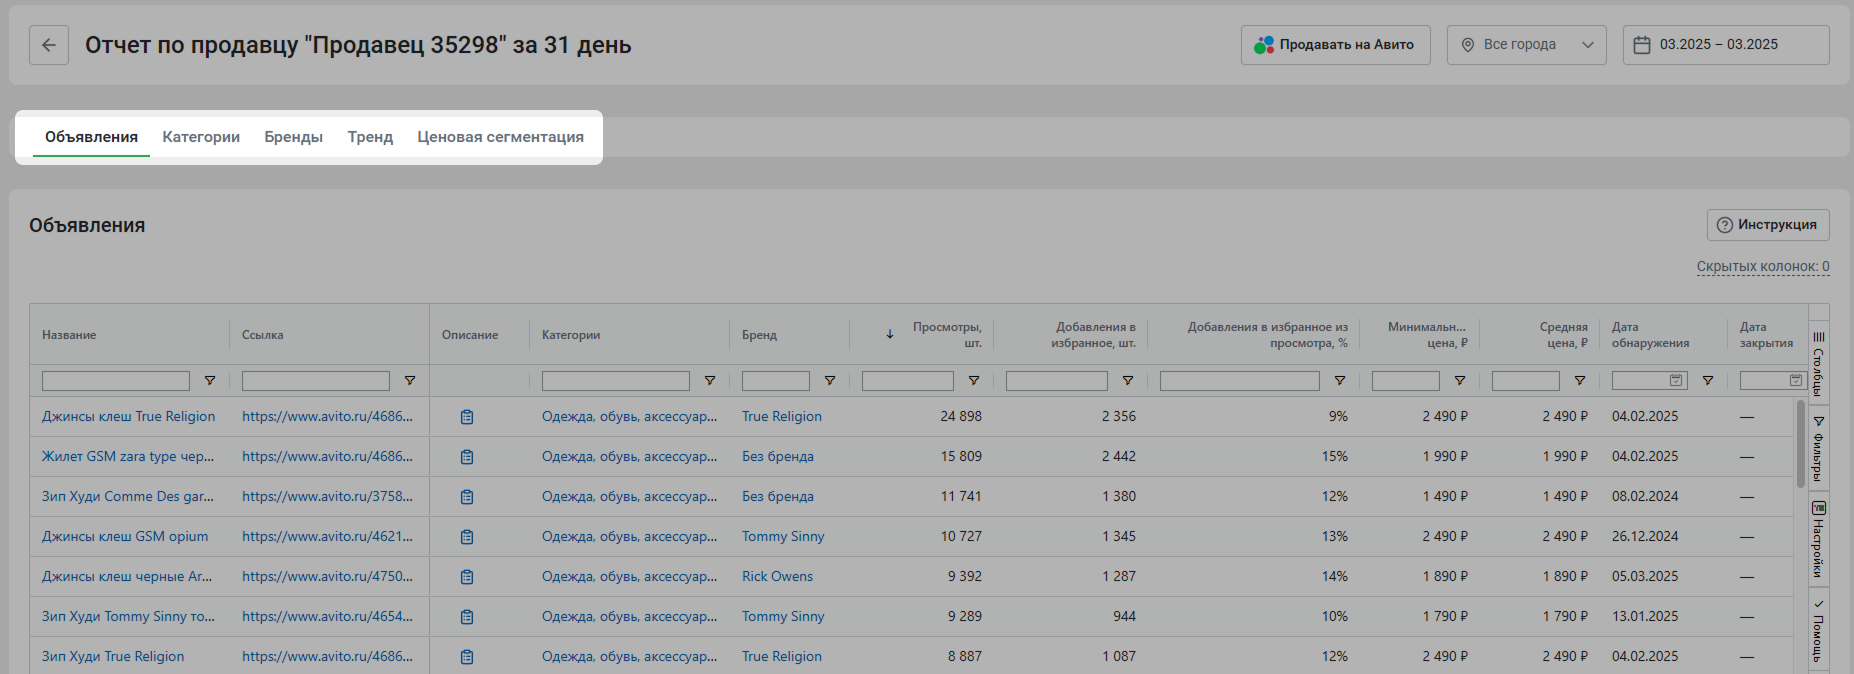Open Tommy Sinny brand in Джинсы клеш GSM opium row
This screenshot has height=674, width=1854.
click(x=783, y=537)
